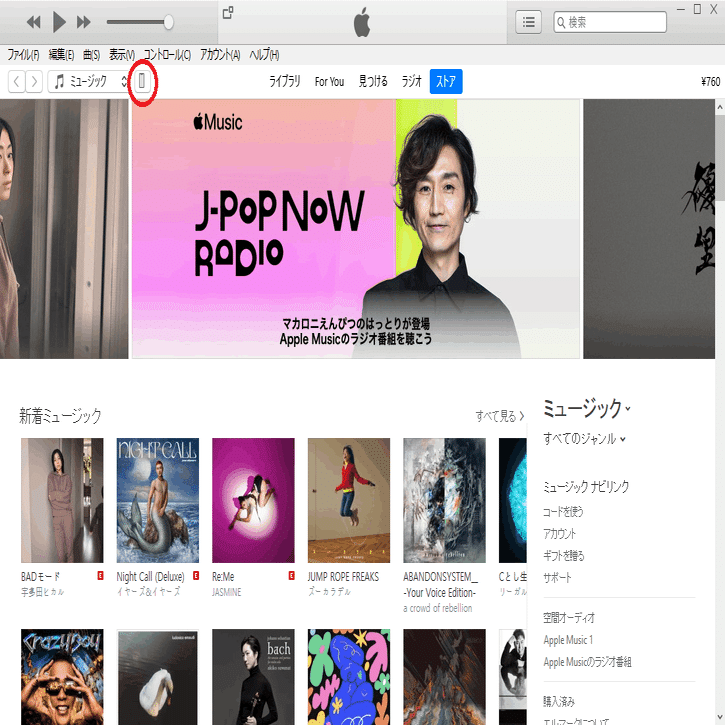This screenshot has height=725, width=725.
Task: Click the iPhone device icon
Action: (x=142, y=81)
